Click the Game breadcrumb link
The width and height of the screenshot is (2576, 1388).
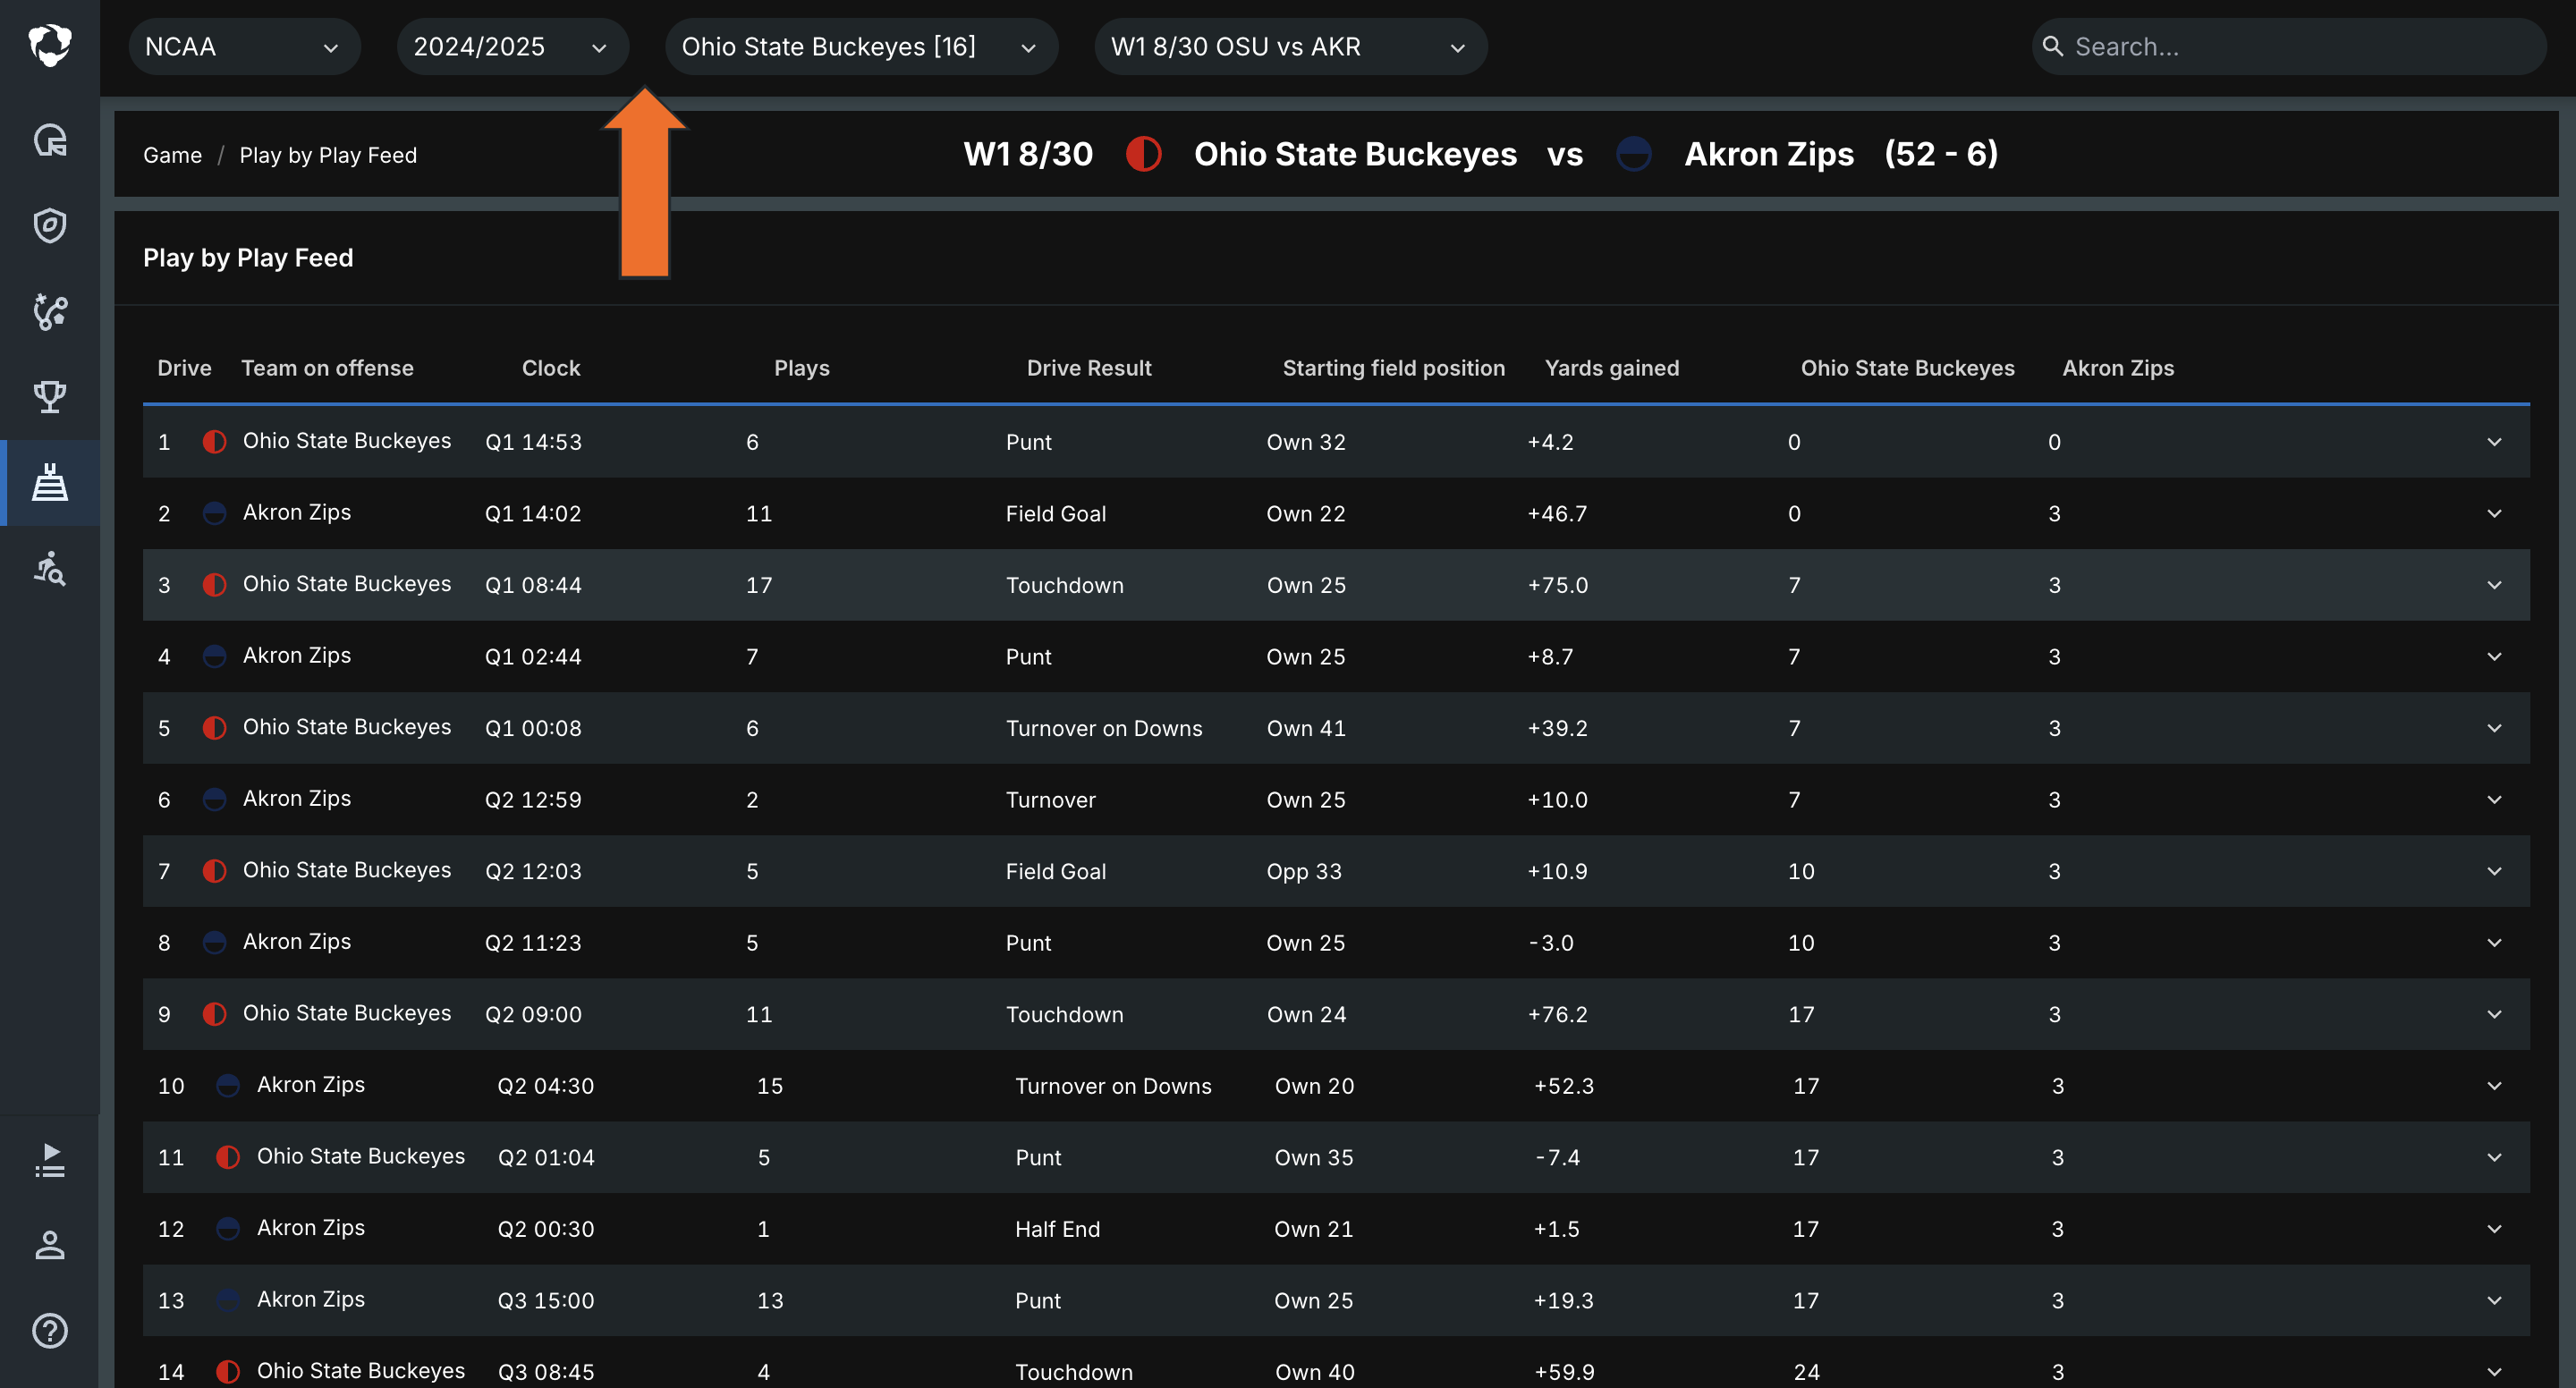[x=172, y=155]
